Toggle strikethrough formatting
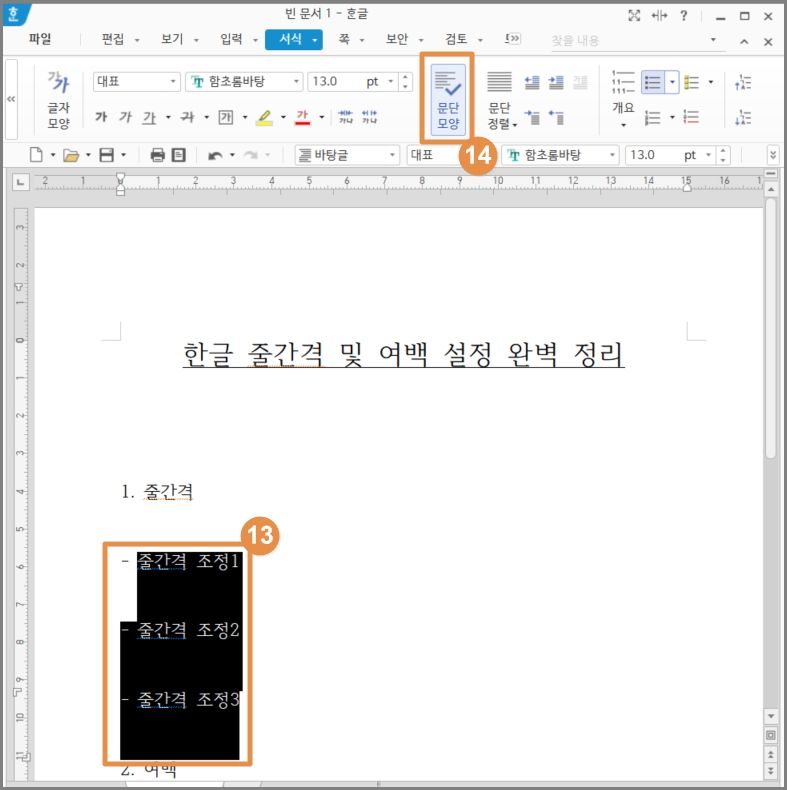This screenshot has height=790, width=787. point(187,117)
